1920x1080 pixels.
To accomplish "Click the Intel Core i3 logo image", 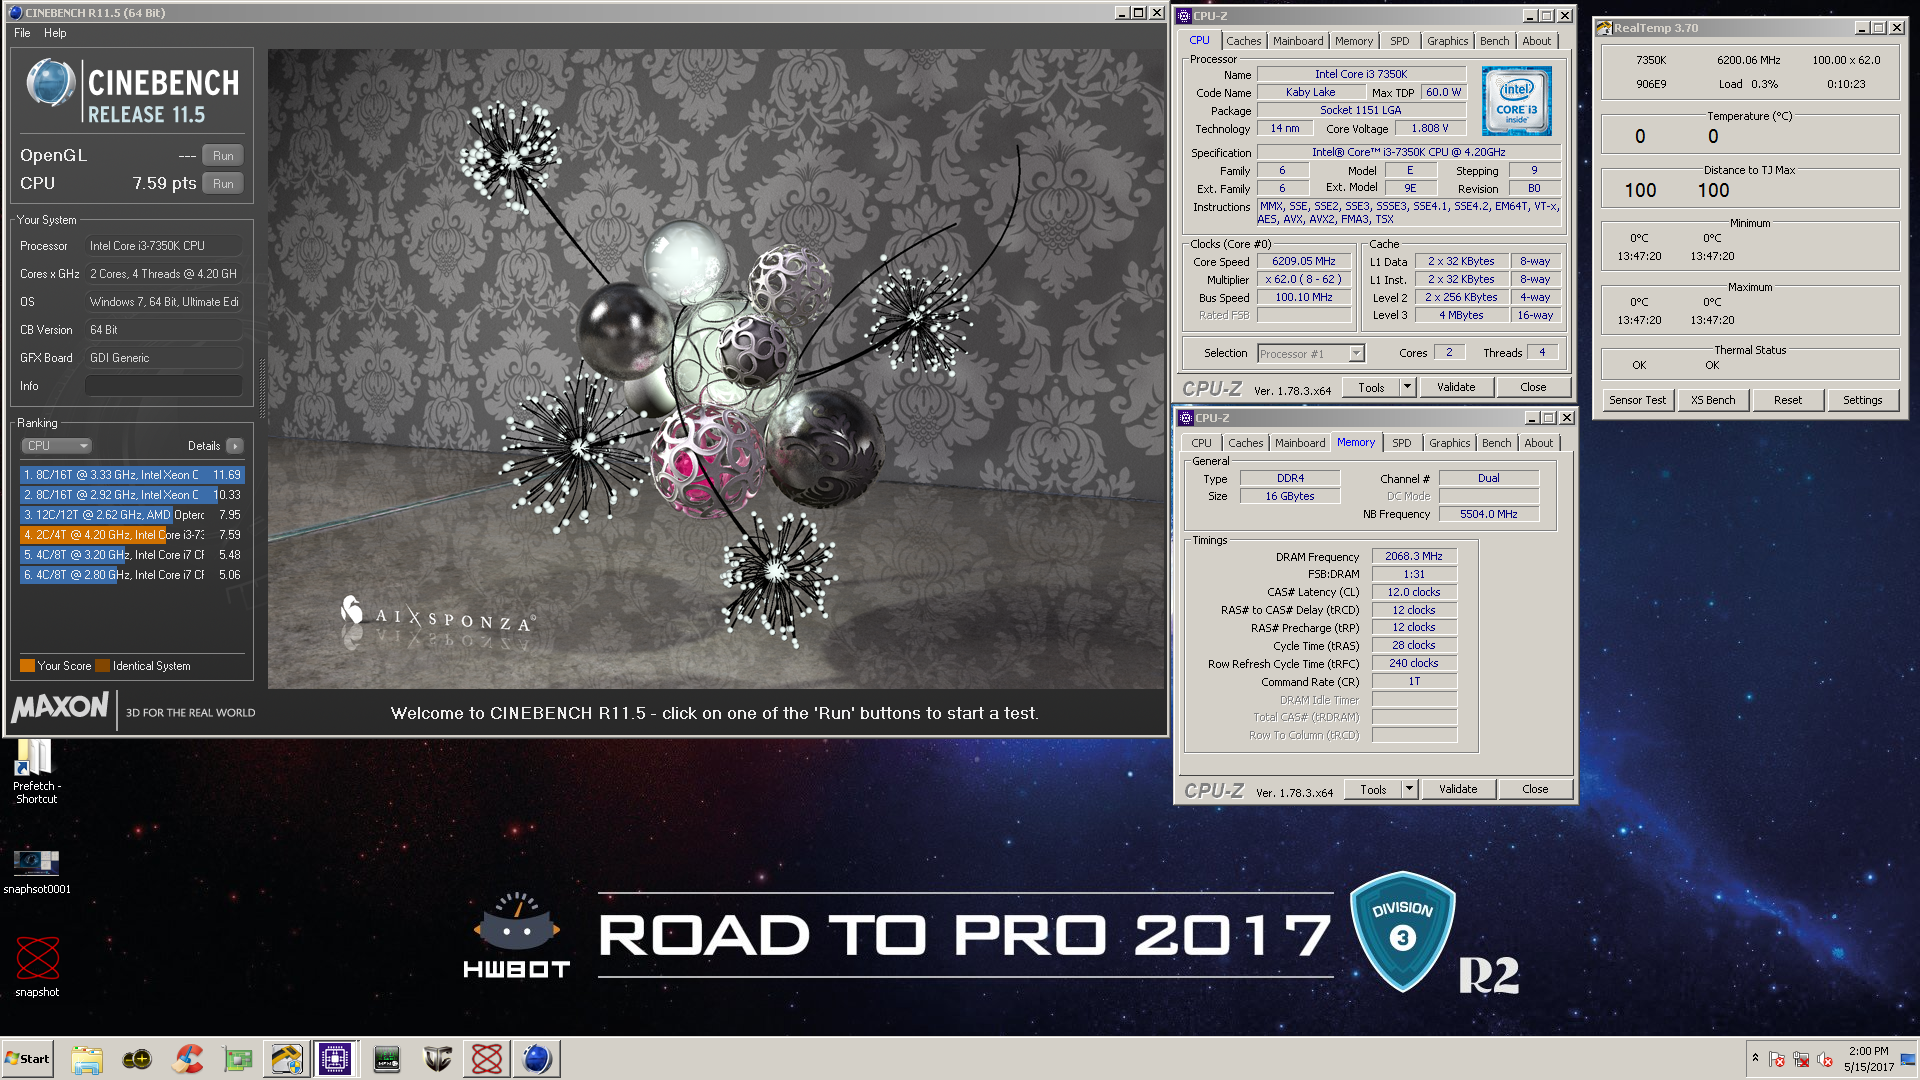I will 1516,101.
